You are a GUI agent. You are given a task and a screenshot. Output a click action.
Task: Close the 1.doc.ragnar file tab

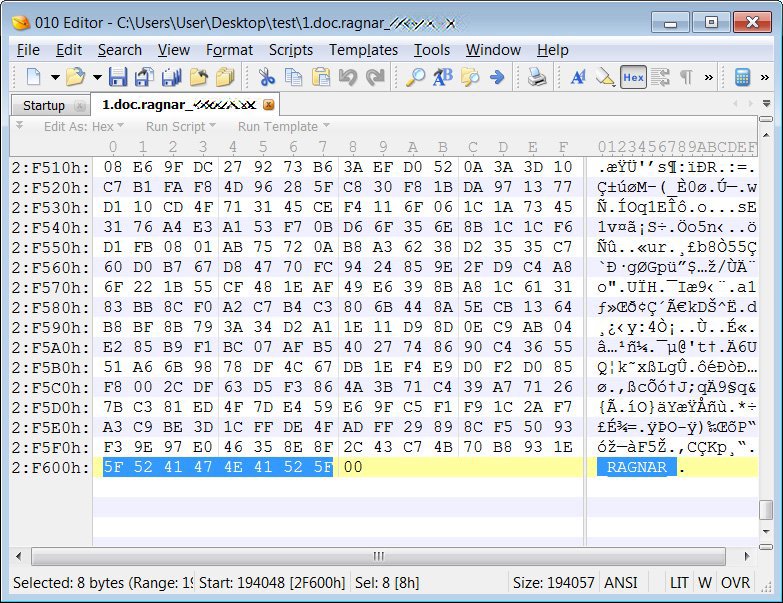coord(268,105)
